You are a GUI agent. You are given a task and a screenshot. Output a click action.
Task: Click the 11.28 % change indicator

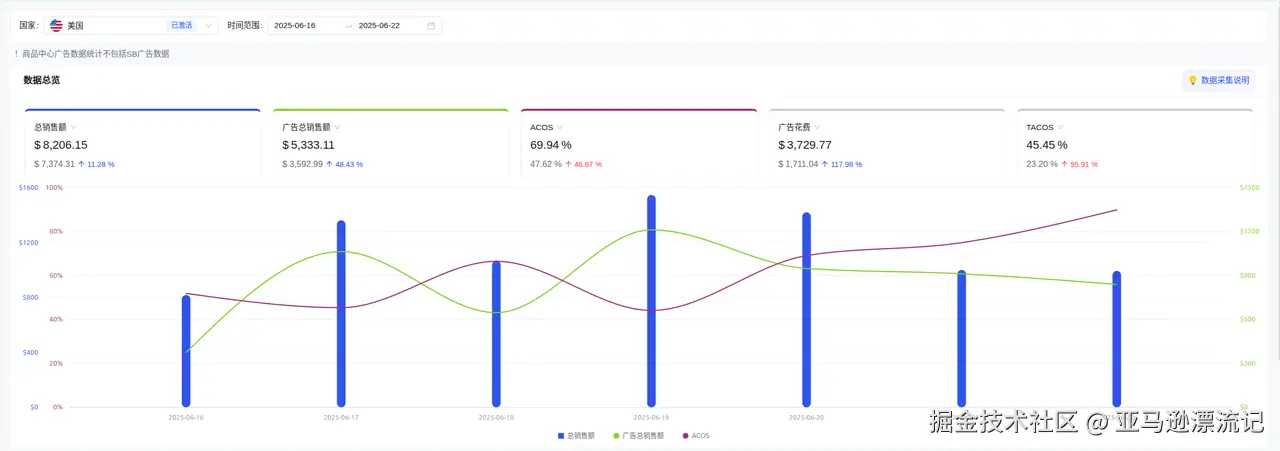click(x=97, y=164)
